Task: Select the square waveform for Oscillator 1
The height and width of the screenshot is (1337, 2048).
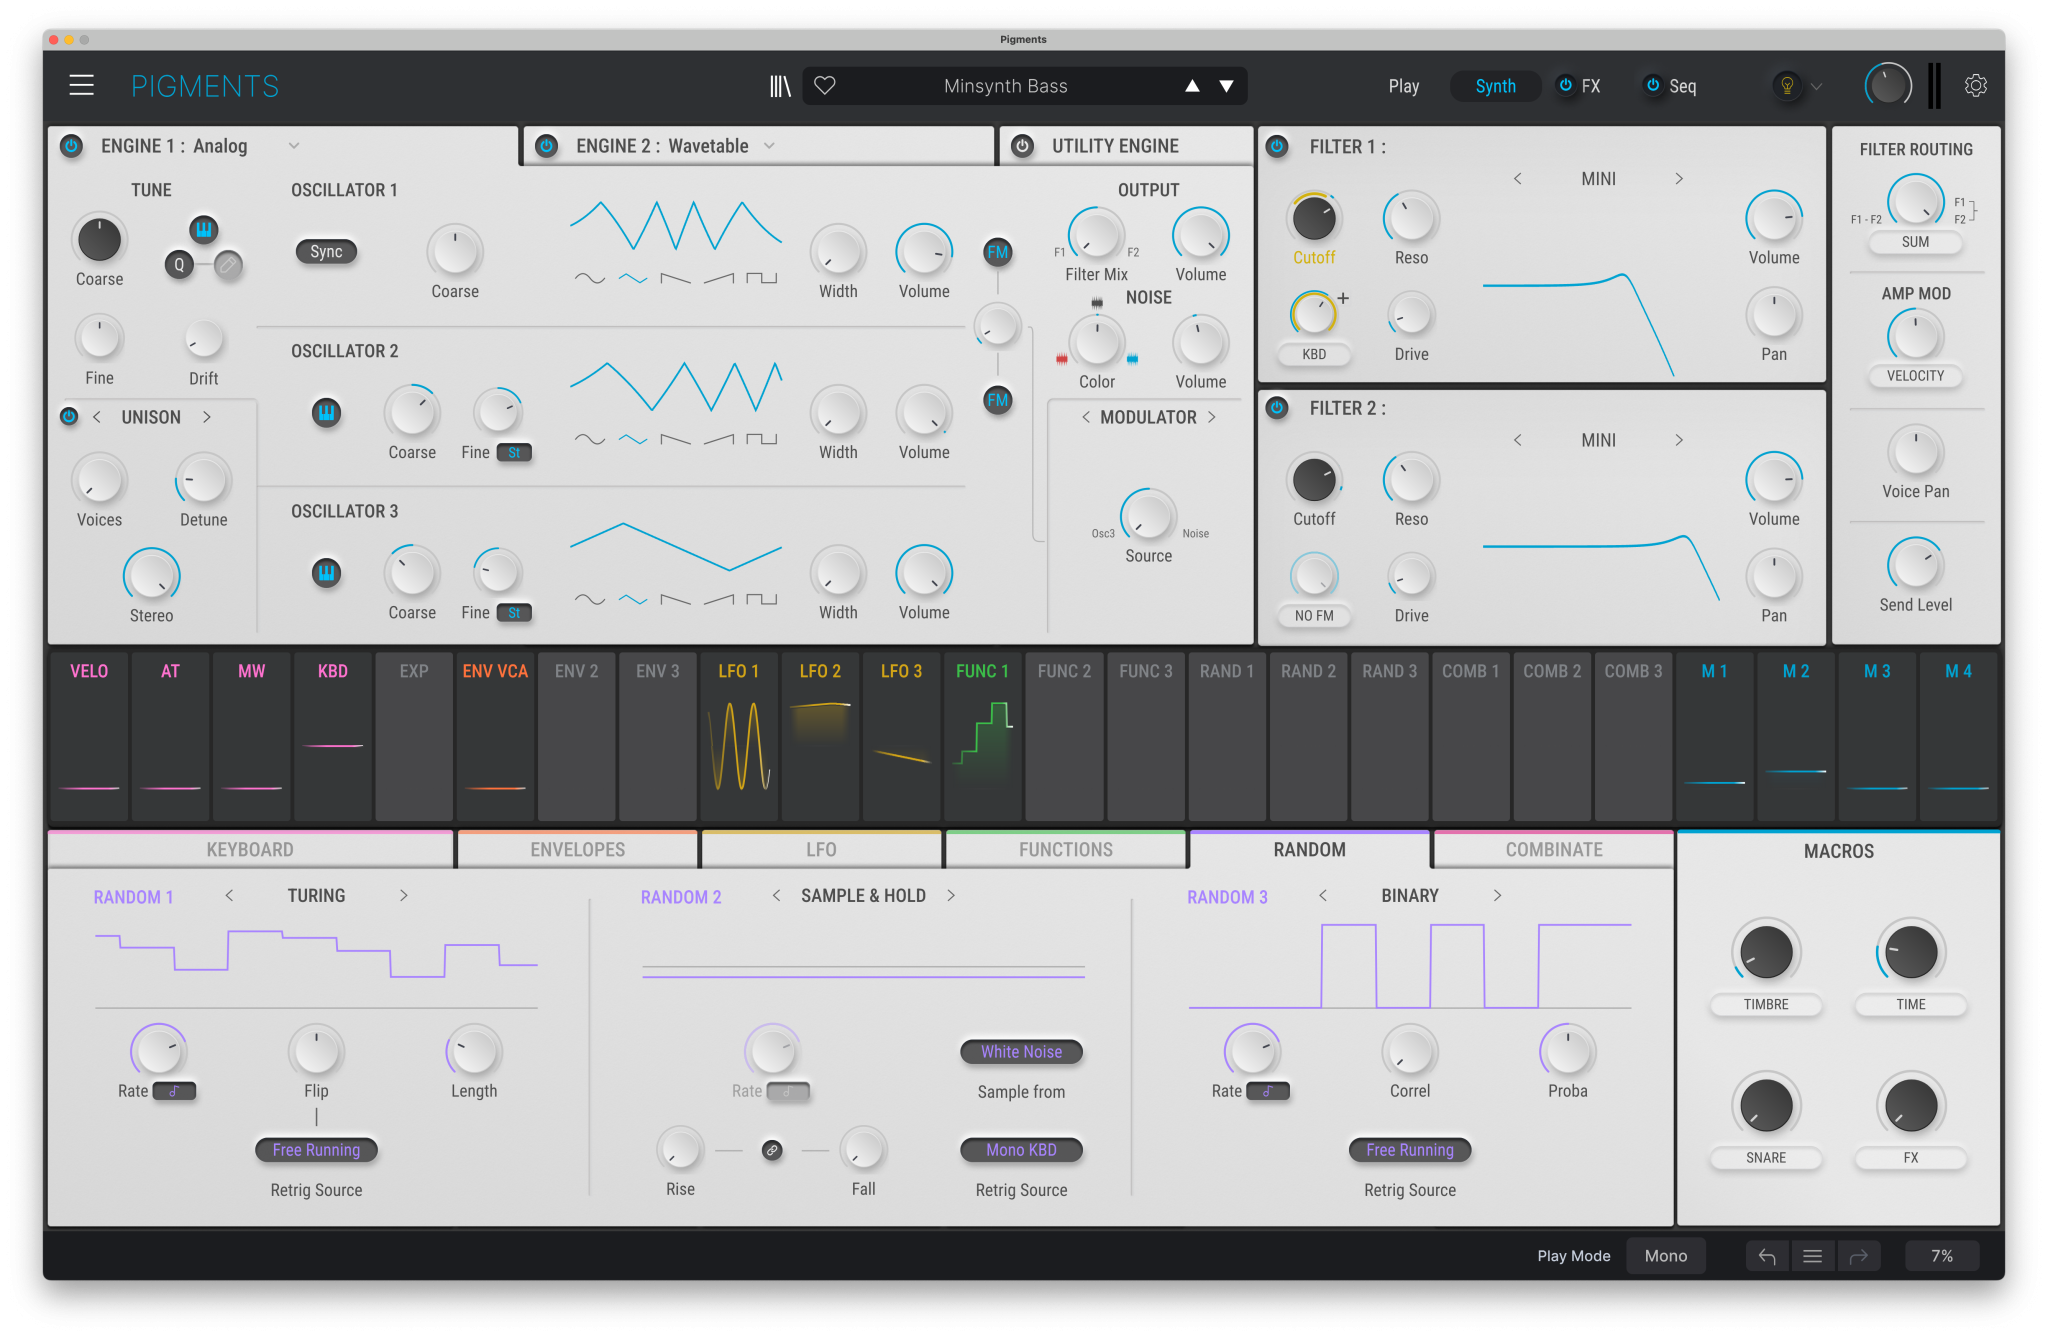Action: [762, 278]
